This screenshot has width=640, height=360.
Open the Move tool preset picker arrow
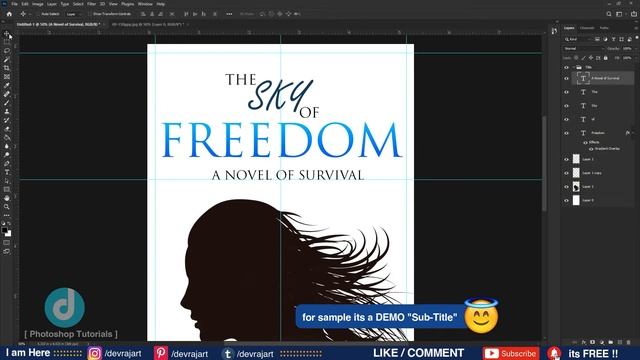coord(29,14)
